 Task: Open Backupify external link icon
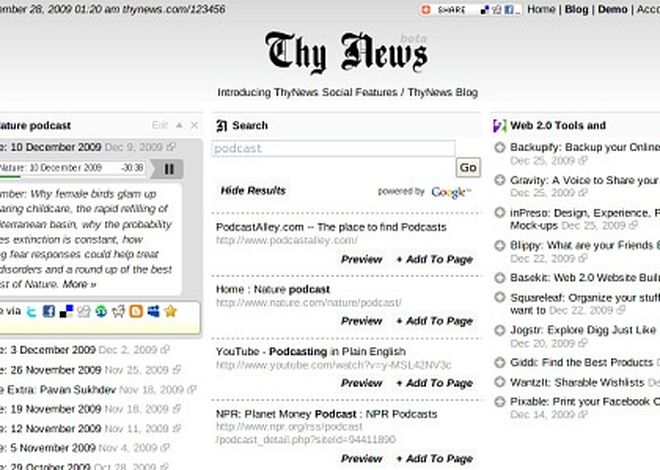[x=583, y=161]
